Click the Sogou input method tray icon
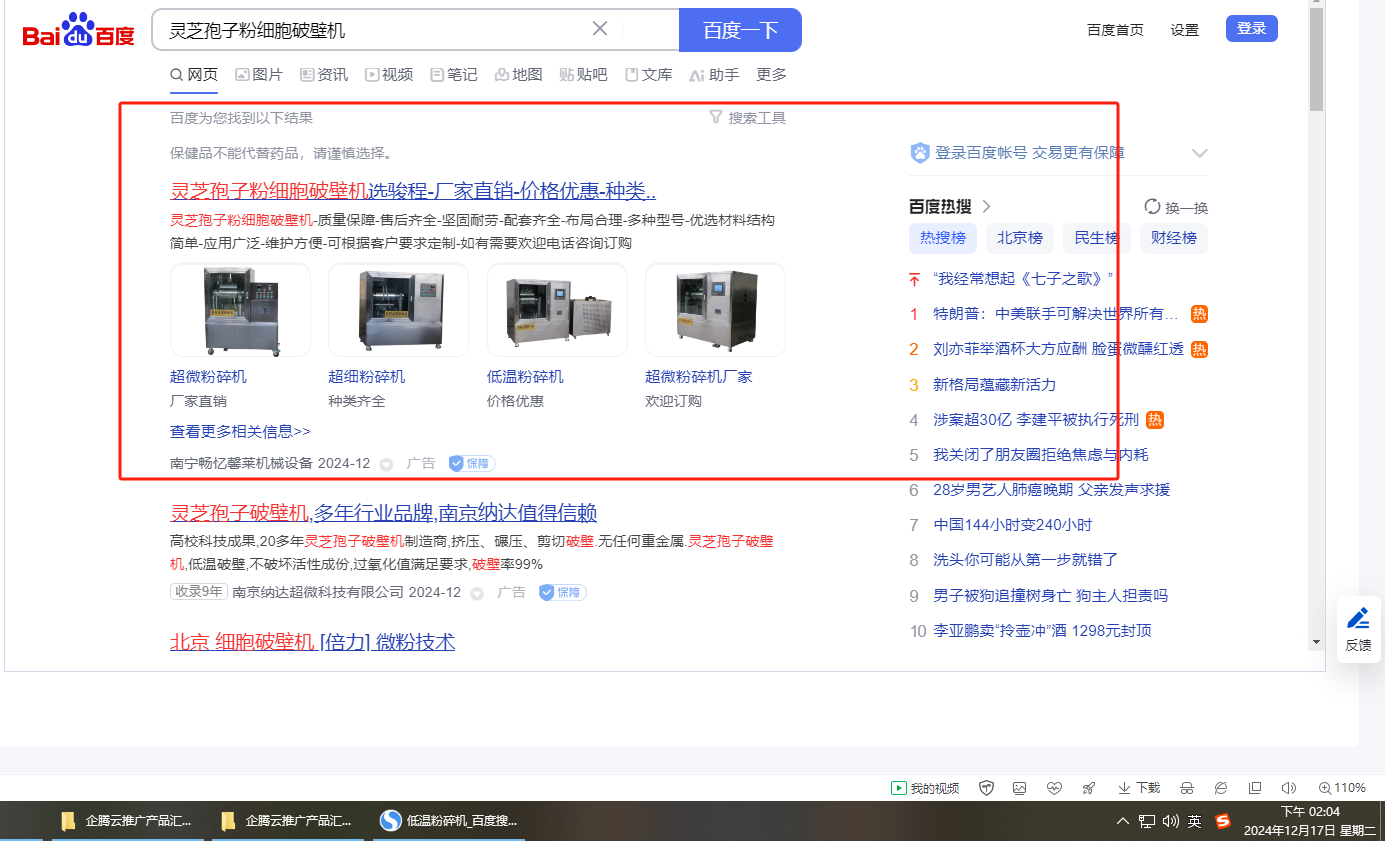The width and height of the screenshot is (1385, 841). coord(1223,821)
